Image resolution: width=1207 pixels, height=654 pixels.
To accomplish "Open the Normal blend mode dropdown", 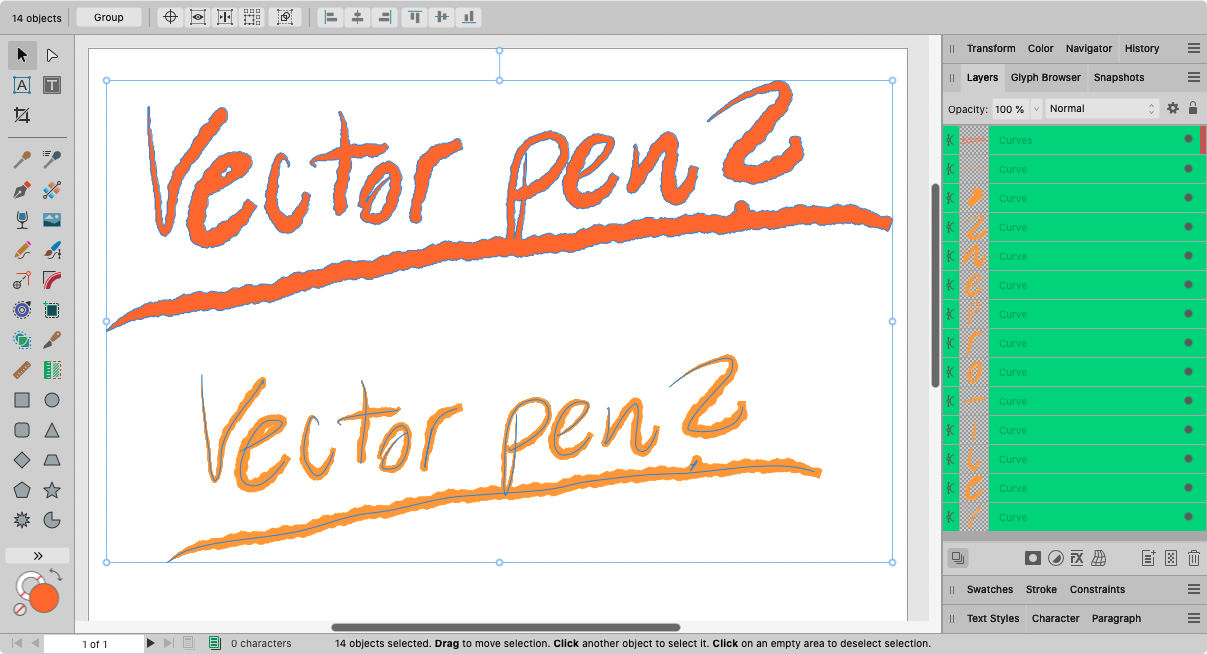I will point(1100,108).
